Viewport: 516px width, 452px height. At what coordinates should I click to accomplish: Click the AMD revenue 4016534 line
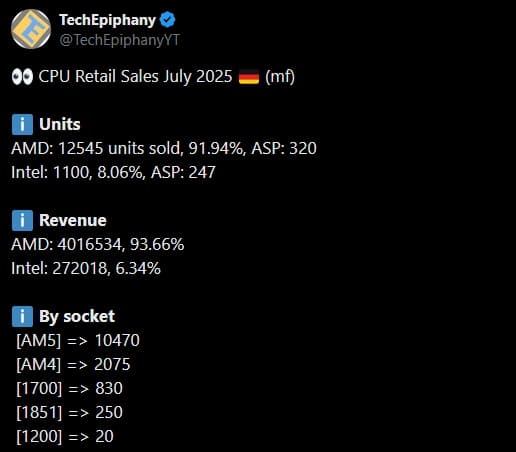pyautogui.click(x=97, y=244)
